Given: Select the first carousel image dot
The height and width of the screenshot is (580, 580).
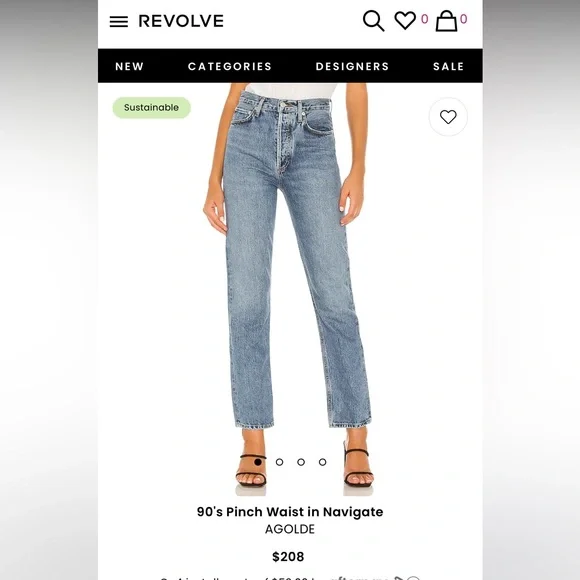Looking at the screenshot, I should [258, 462].
